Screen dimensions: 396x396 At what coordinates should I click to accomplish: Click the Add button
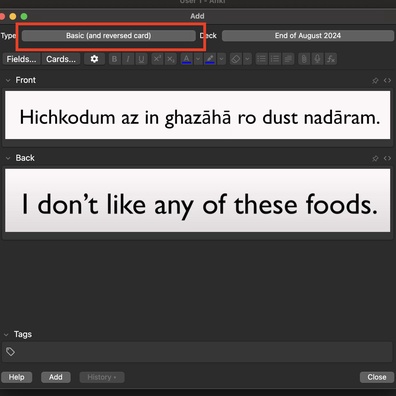(x=56, y=377)
